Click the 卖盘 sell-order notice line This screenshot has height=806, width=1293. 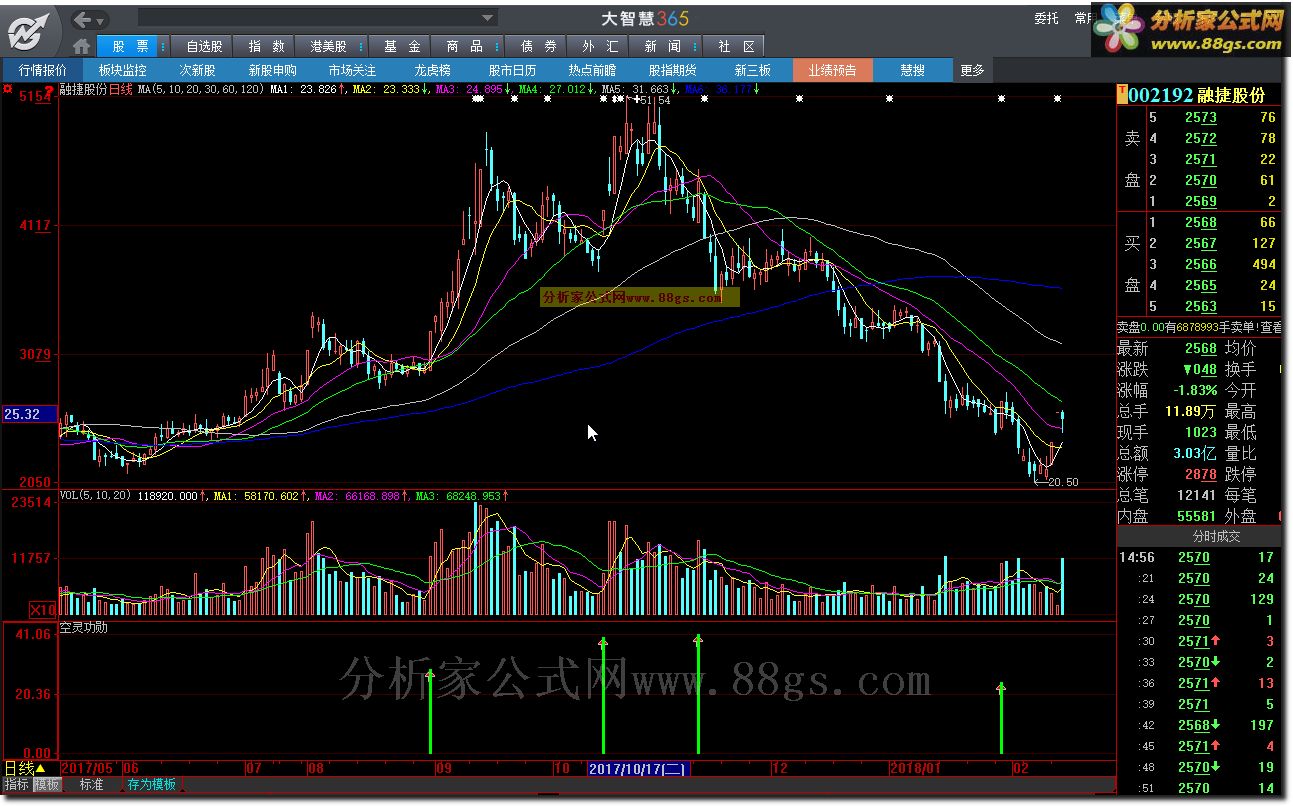[1200, 327]
